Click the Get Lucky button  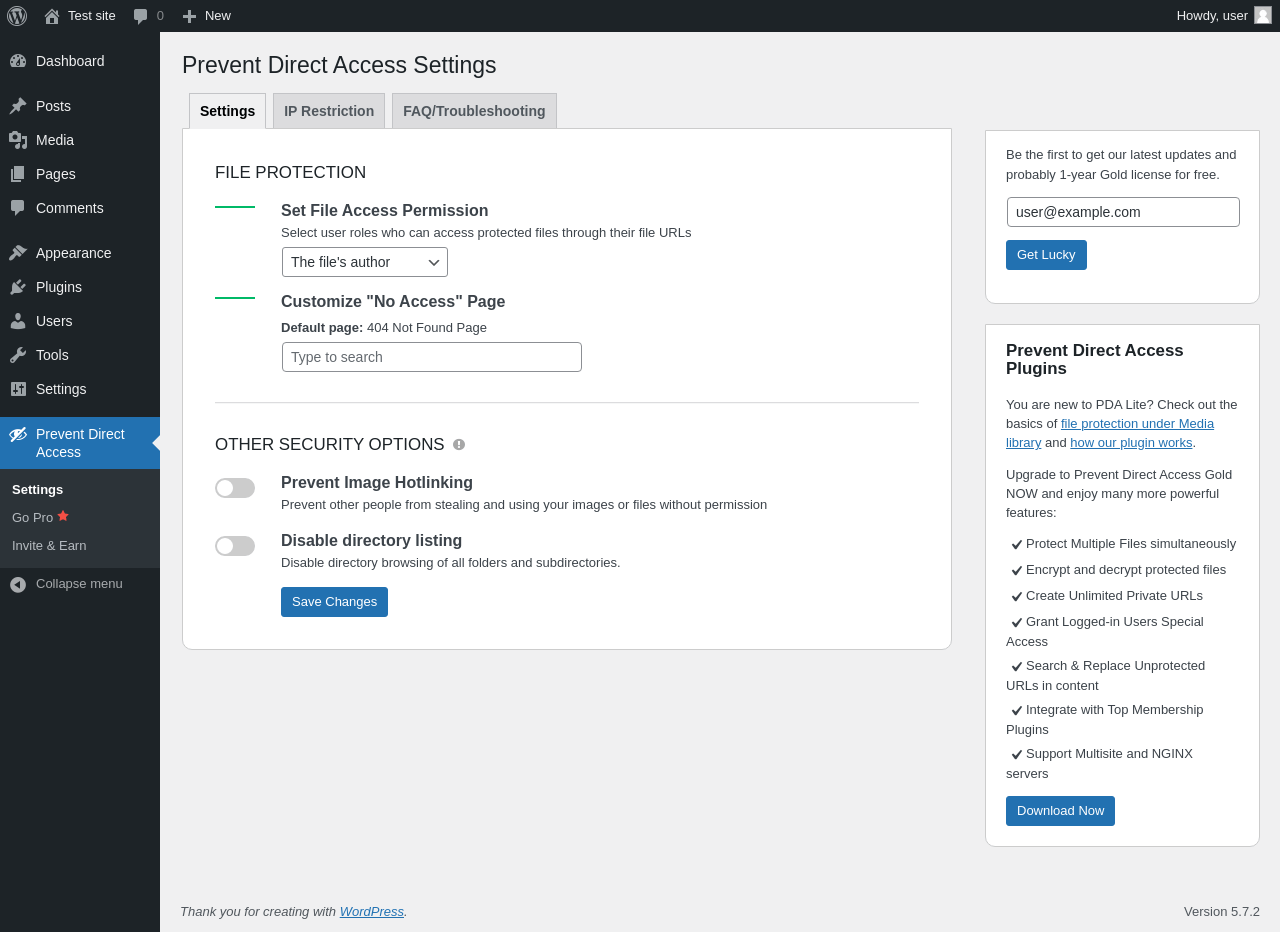coord(1046,255)
